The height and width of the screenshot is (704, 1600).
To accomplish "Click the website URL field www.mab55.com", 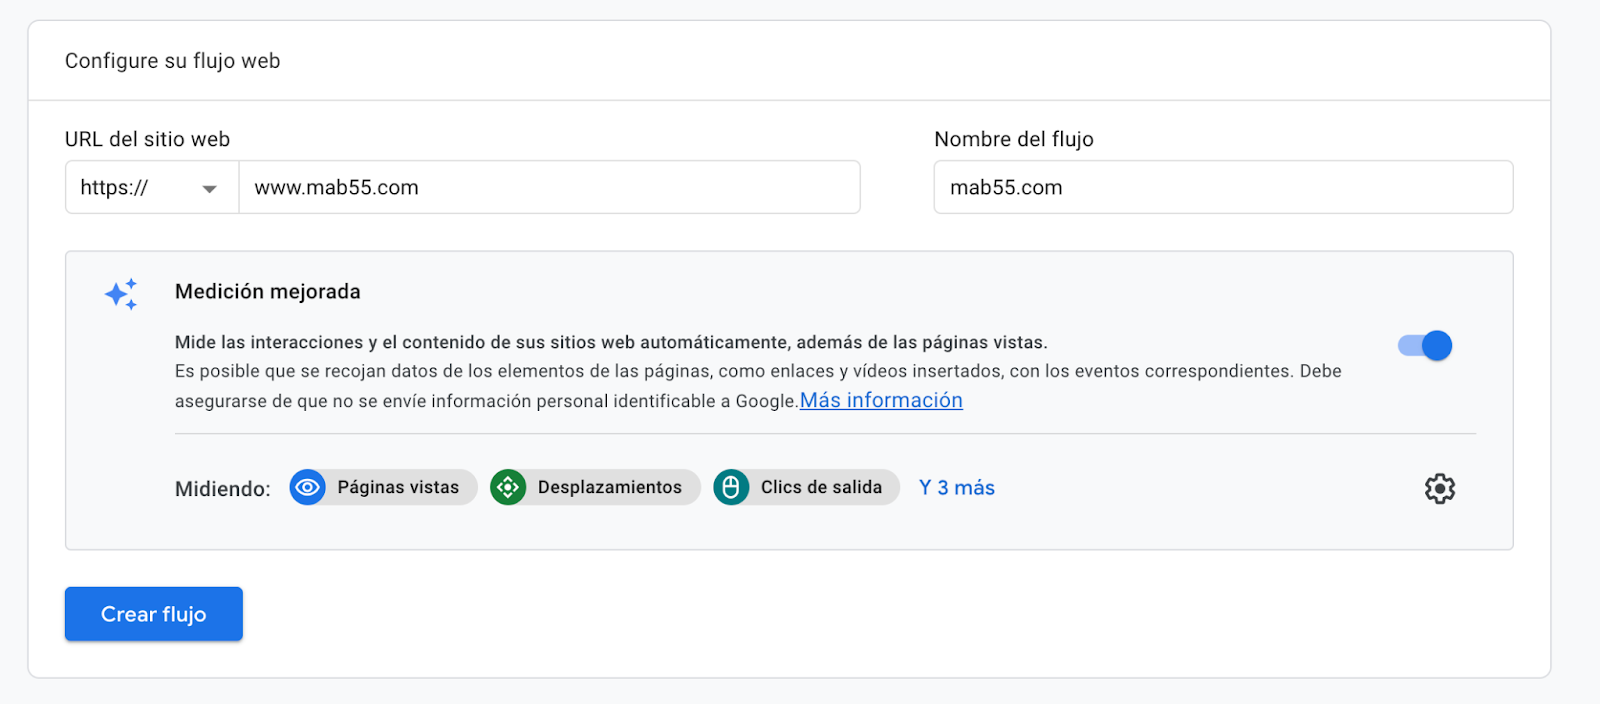I will click(548, 188).
